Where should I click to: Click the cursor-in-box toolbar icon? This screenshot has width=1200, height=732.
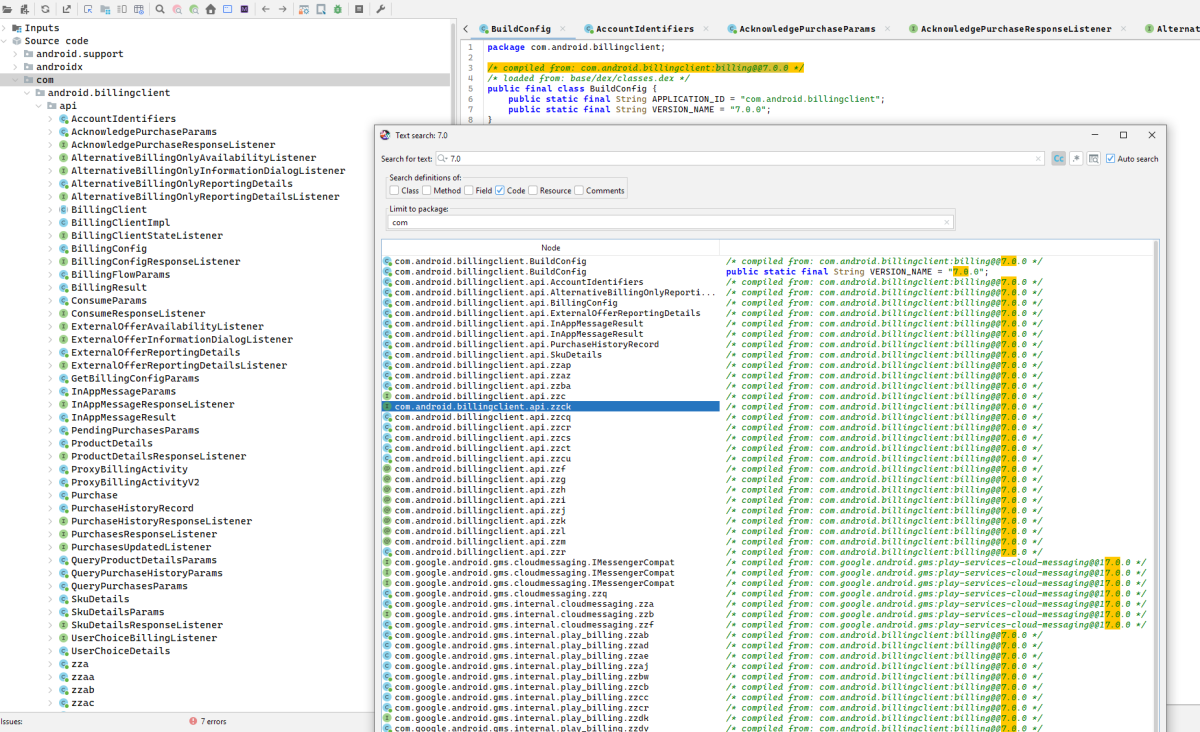87,9
